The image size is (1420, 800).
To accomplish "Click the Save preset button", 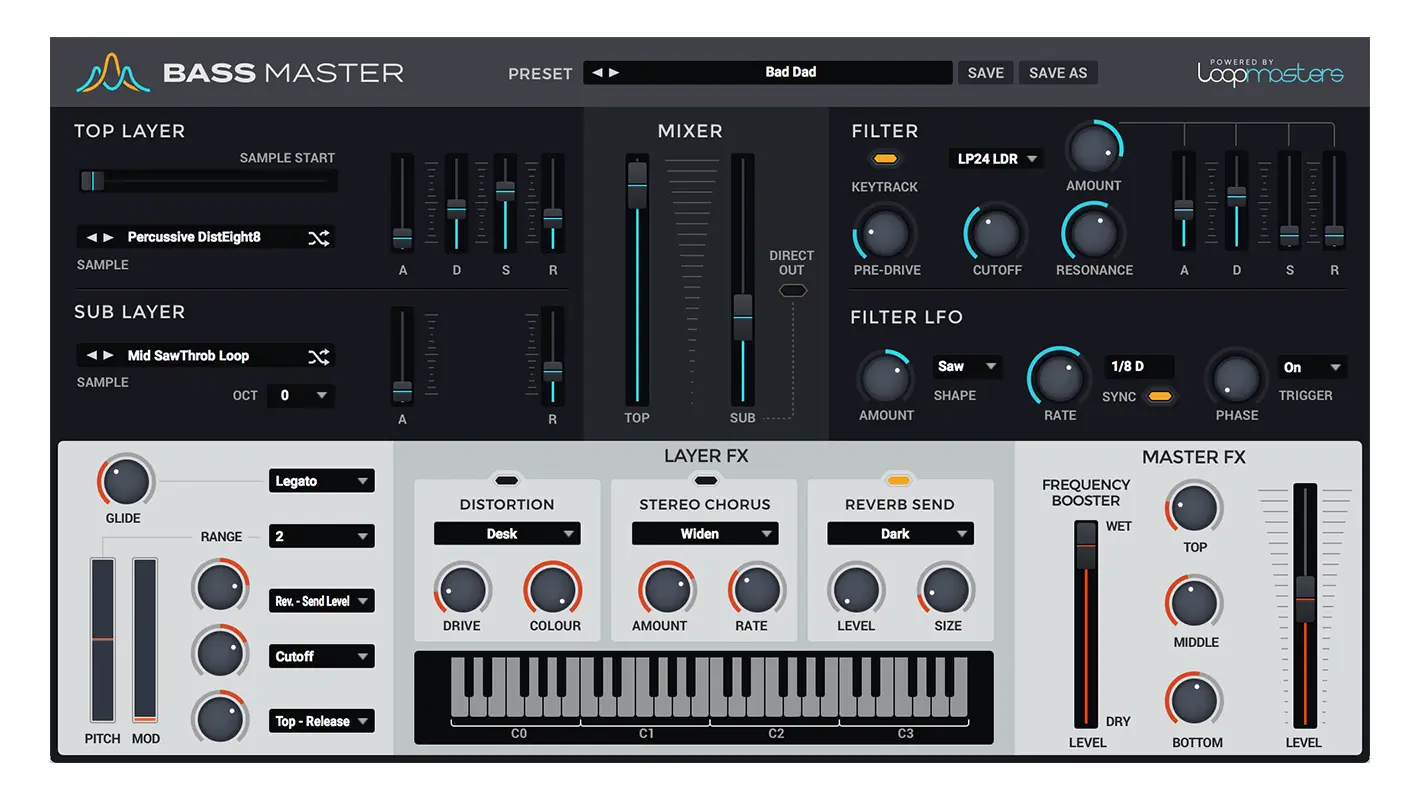I will [985, 73].
